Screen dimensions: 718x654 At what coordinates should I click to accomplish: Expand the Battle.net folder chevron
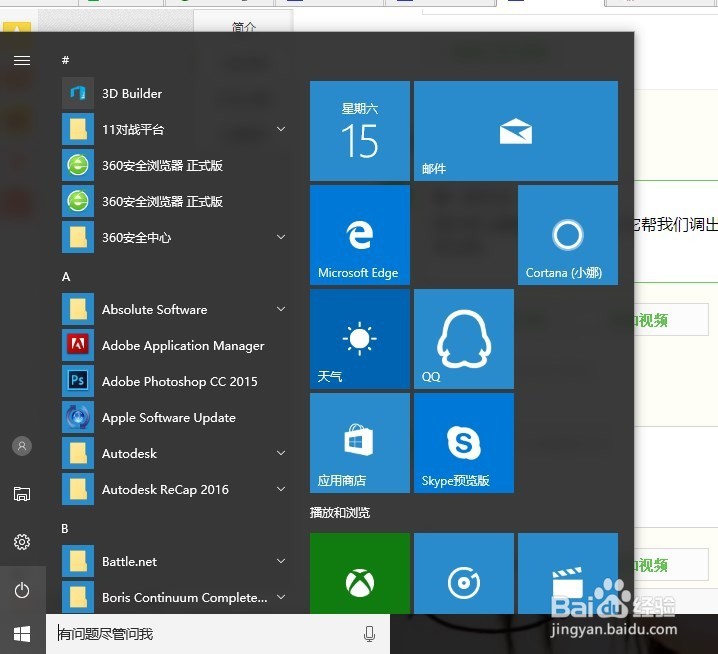click(x=281, y=561)
